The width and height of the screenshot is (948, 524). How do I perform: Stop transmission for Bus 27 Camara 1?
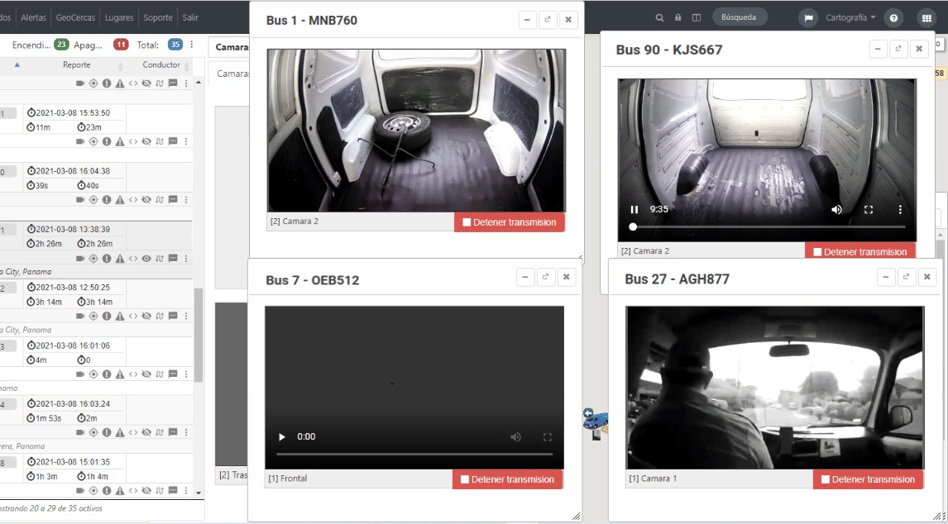coord(868,479)
